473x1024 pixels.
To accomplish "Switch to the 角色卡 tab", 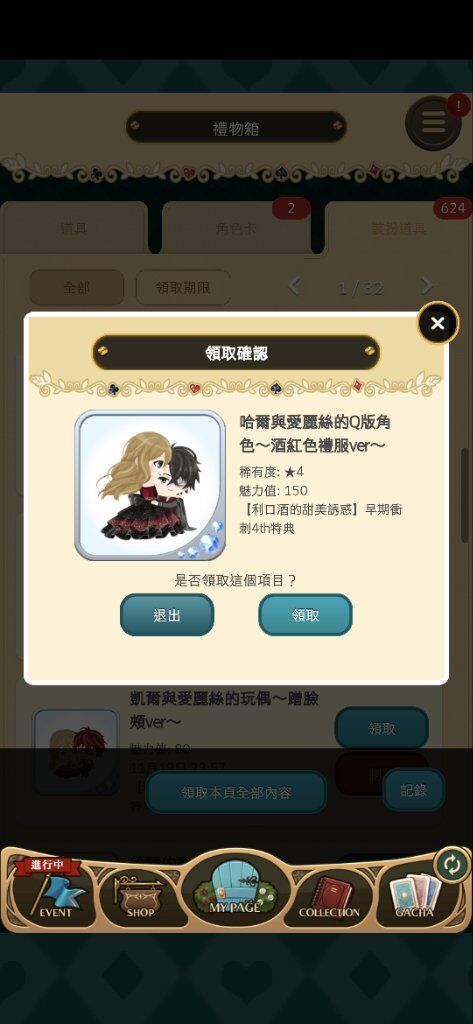I will 235,228.
